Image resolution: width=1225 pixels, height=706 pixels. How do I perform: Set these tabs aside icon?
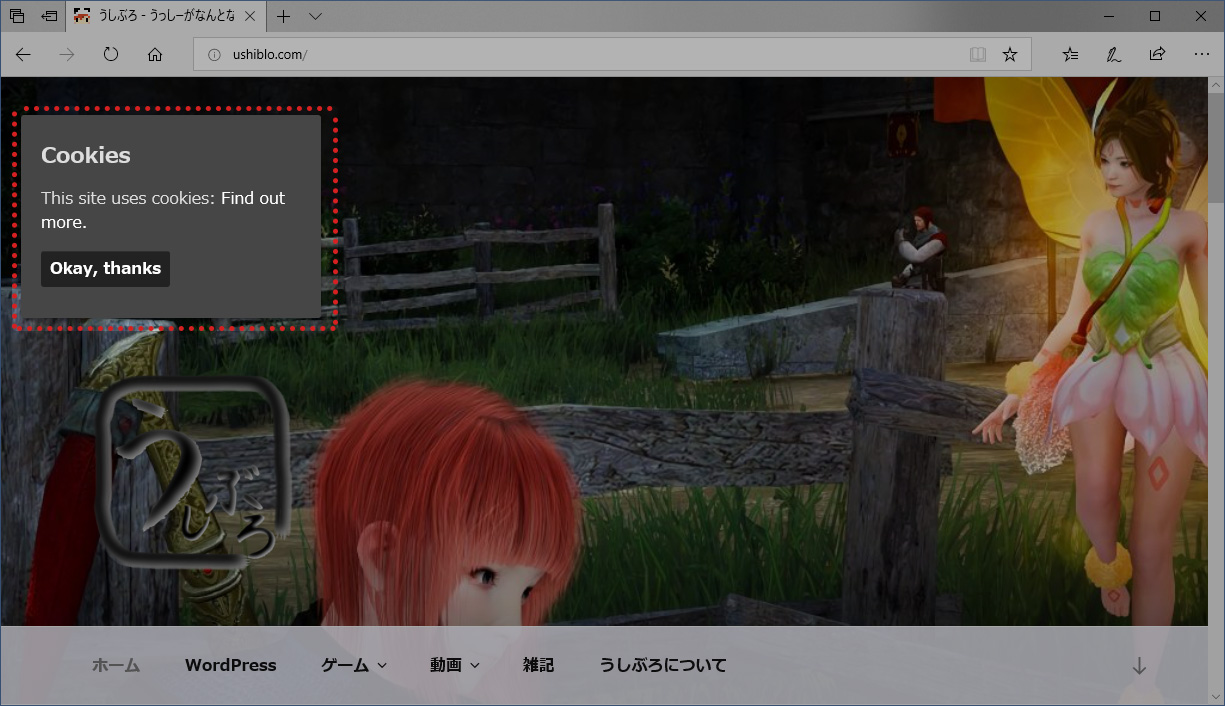[x=49, y=16]
